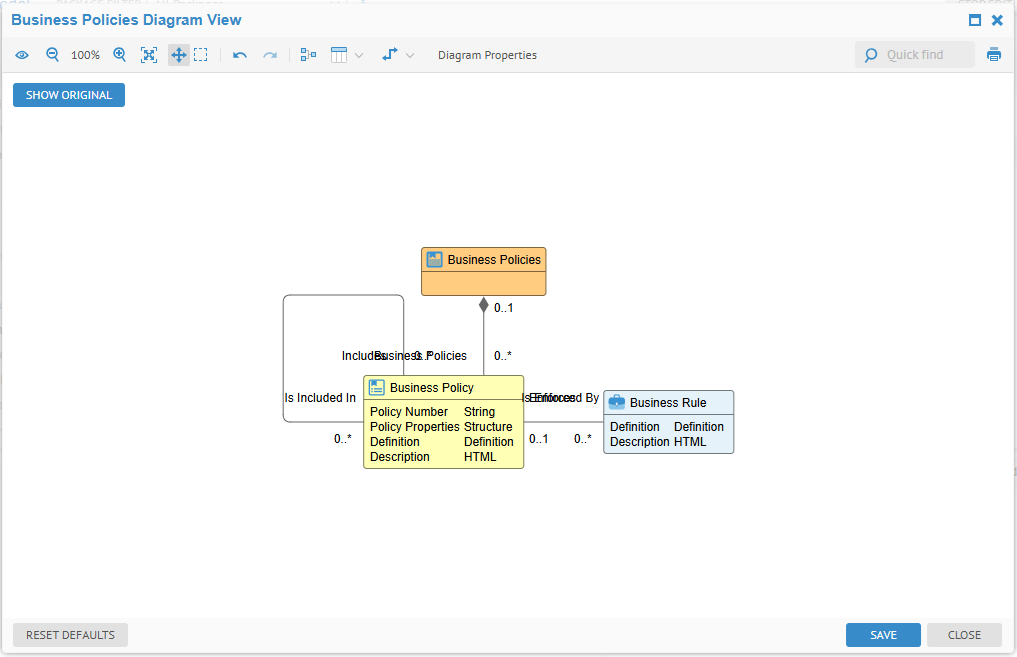Click the Quick find search field
This screenshot has width=1017, height=657.
click(925, 55)
